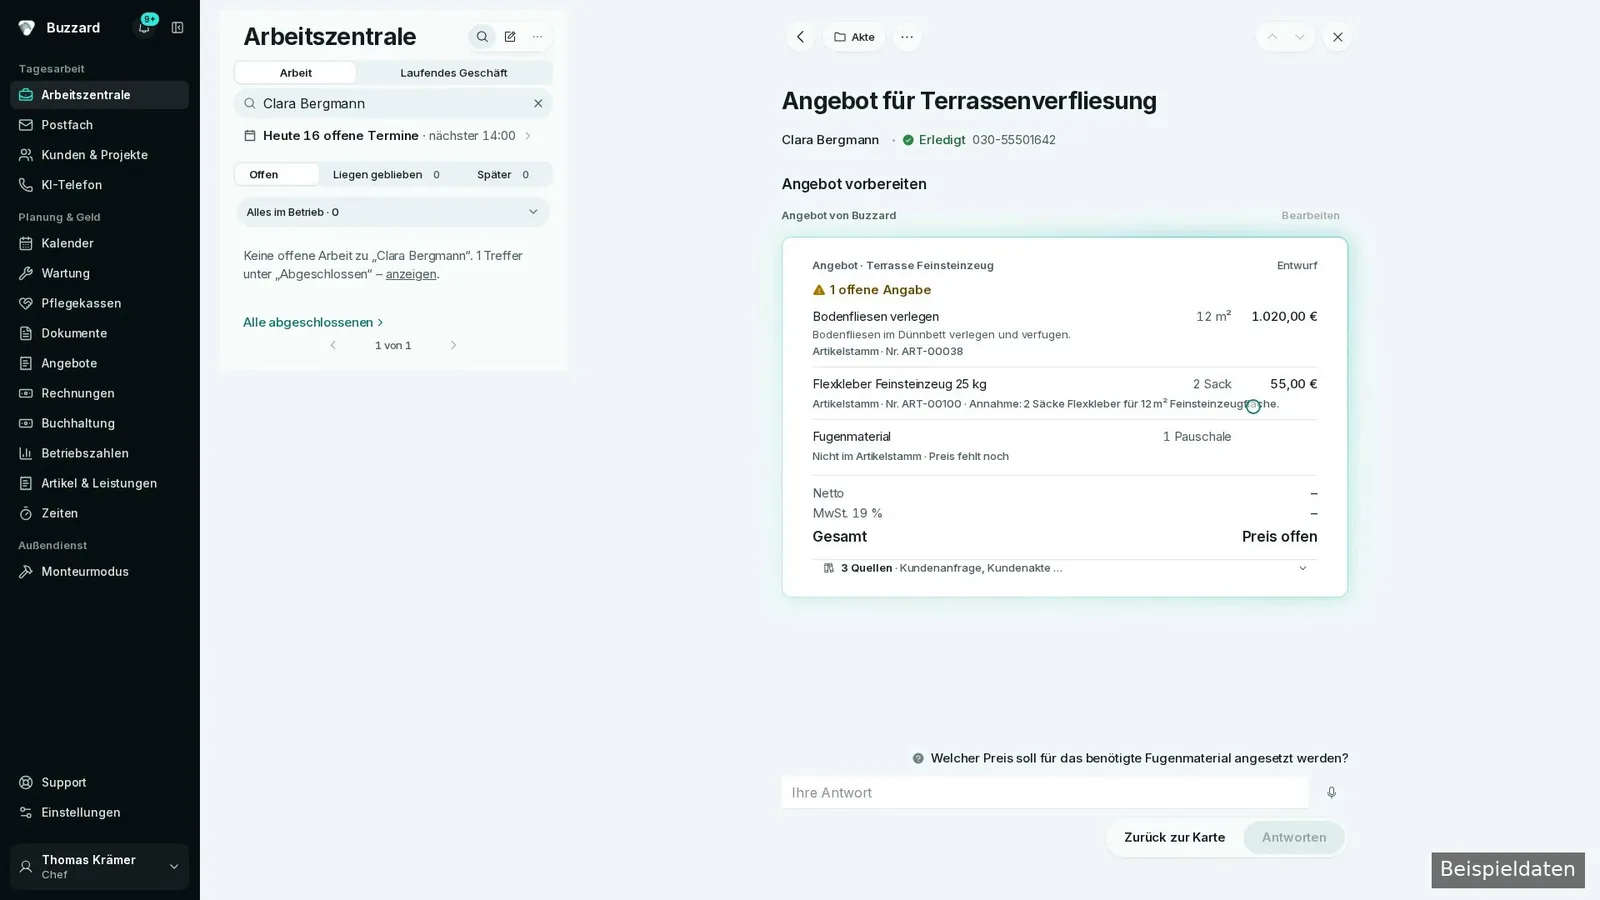This screenshot has width=1600, height=900.
Task: Go to next page of results
Action: pos(453,345)
